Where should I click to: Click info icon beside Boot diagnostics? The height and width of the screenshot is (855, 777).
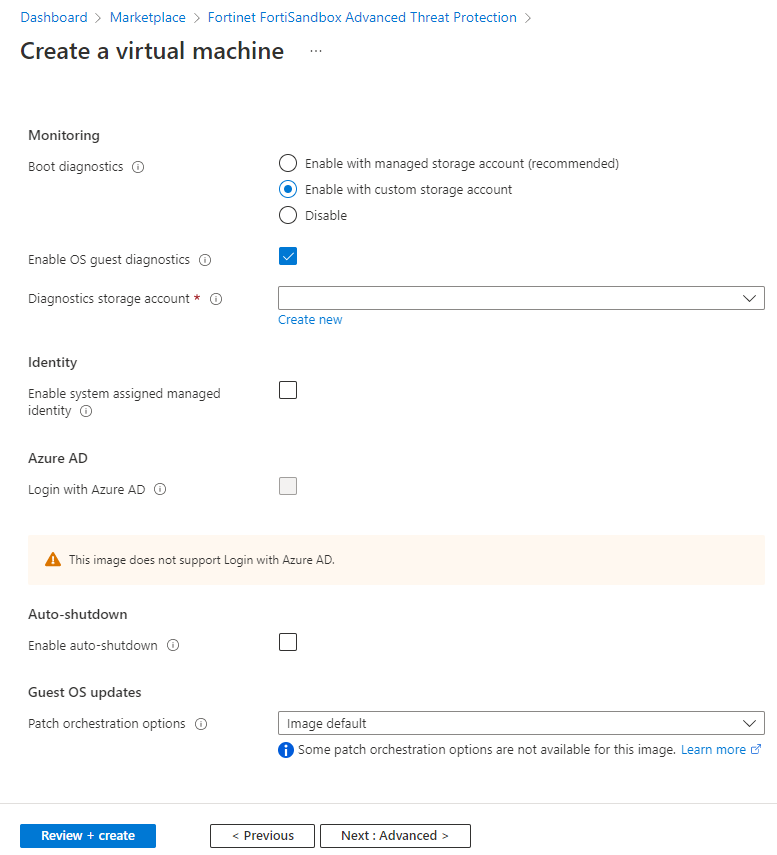tap(138, 167)
